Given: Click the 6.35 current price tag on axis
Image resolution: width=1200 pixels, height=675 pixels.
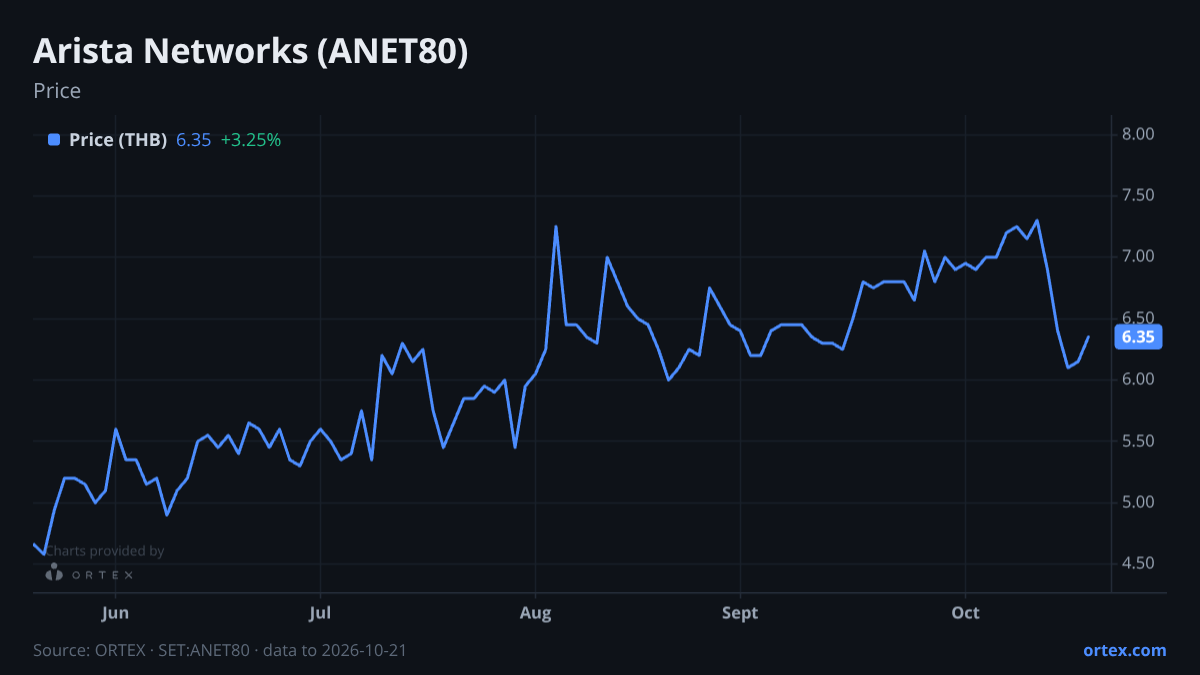Looking at the screenshot, I should click(1138, 337).
